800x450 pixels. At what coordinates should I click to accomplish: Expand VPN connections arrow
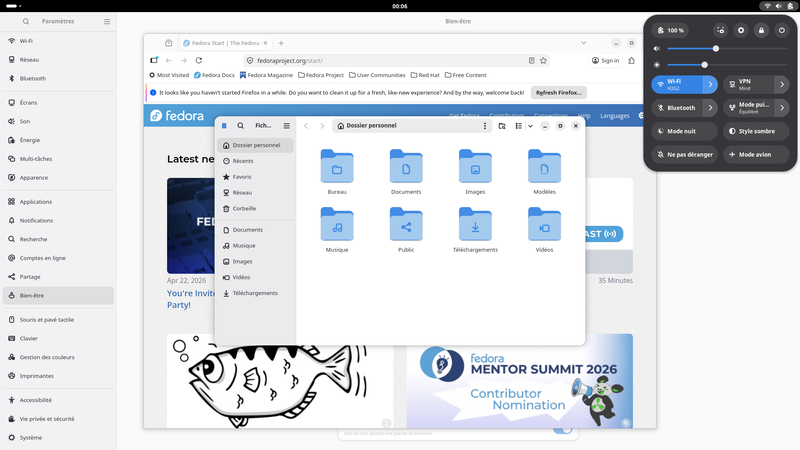point(782,84)
